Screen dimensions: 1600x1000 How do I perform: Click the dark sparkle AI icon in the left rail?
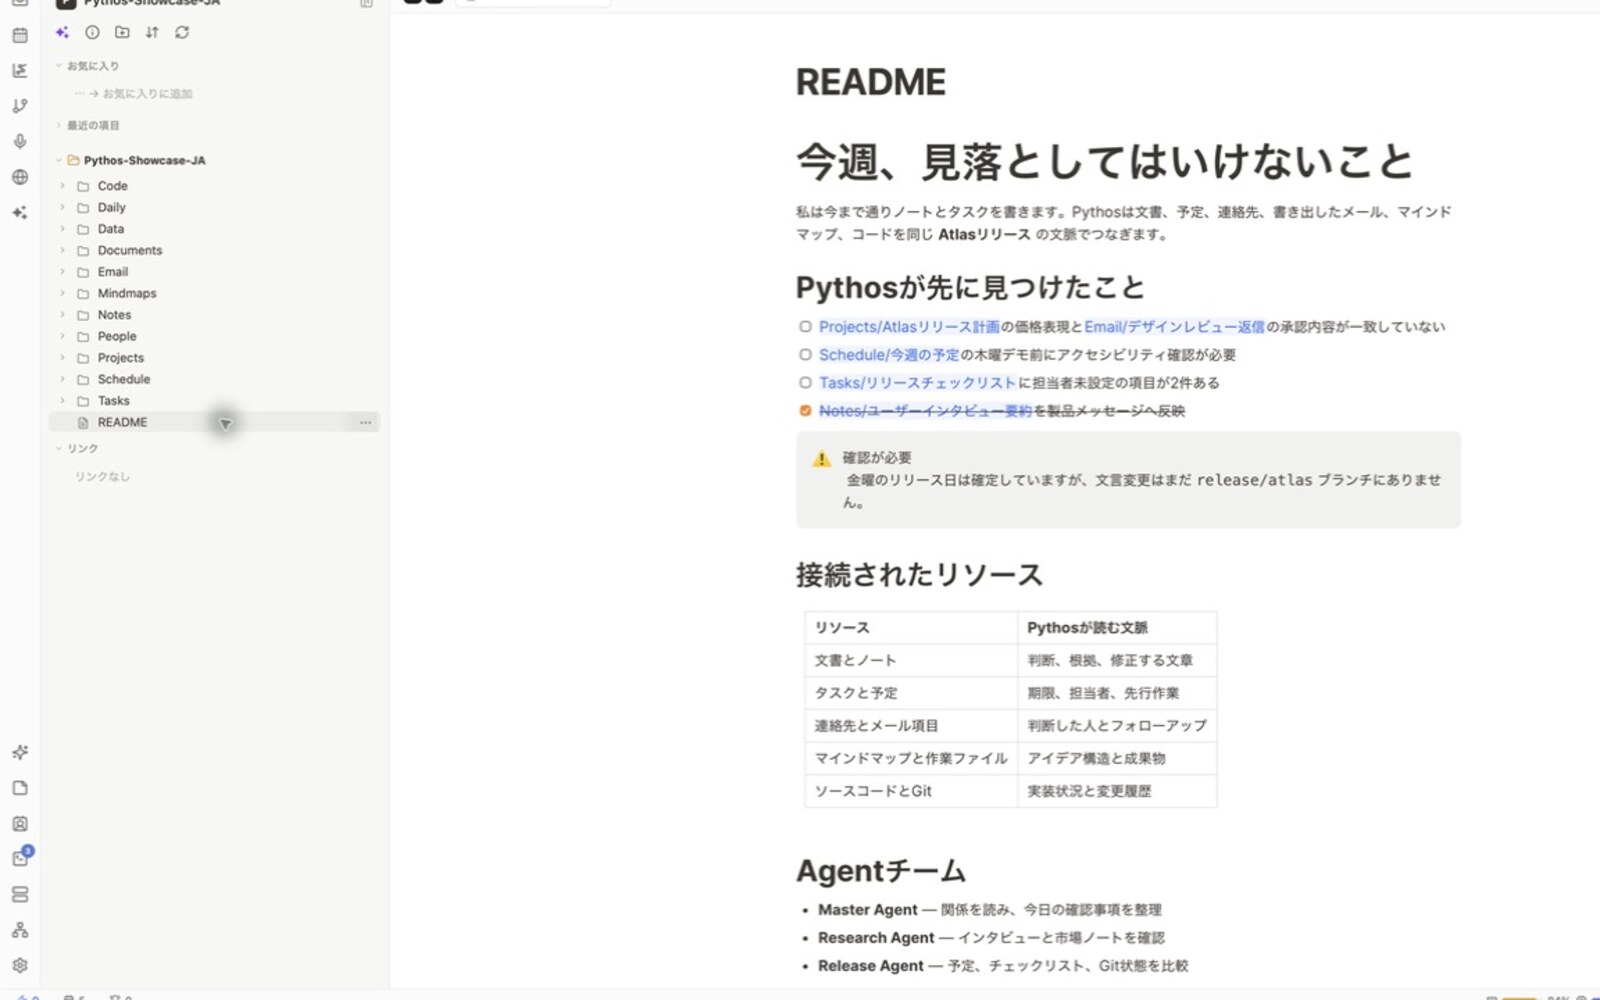click(x=20, y=212)
